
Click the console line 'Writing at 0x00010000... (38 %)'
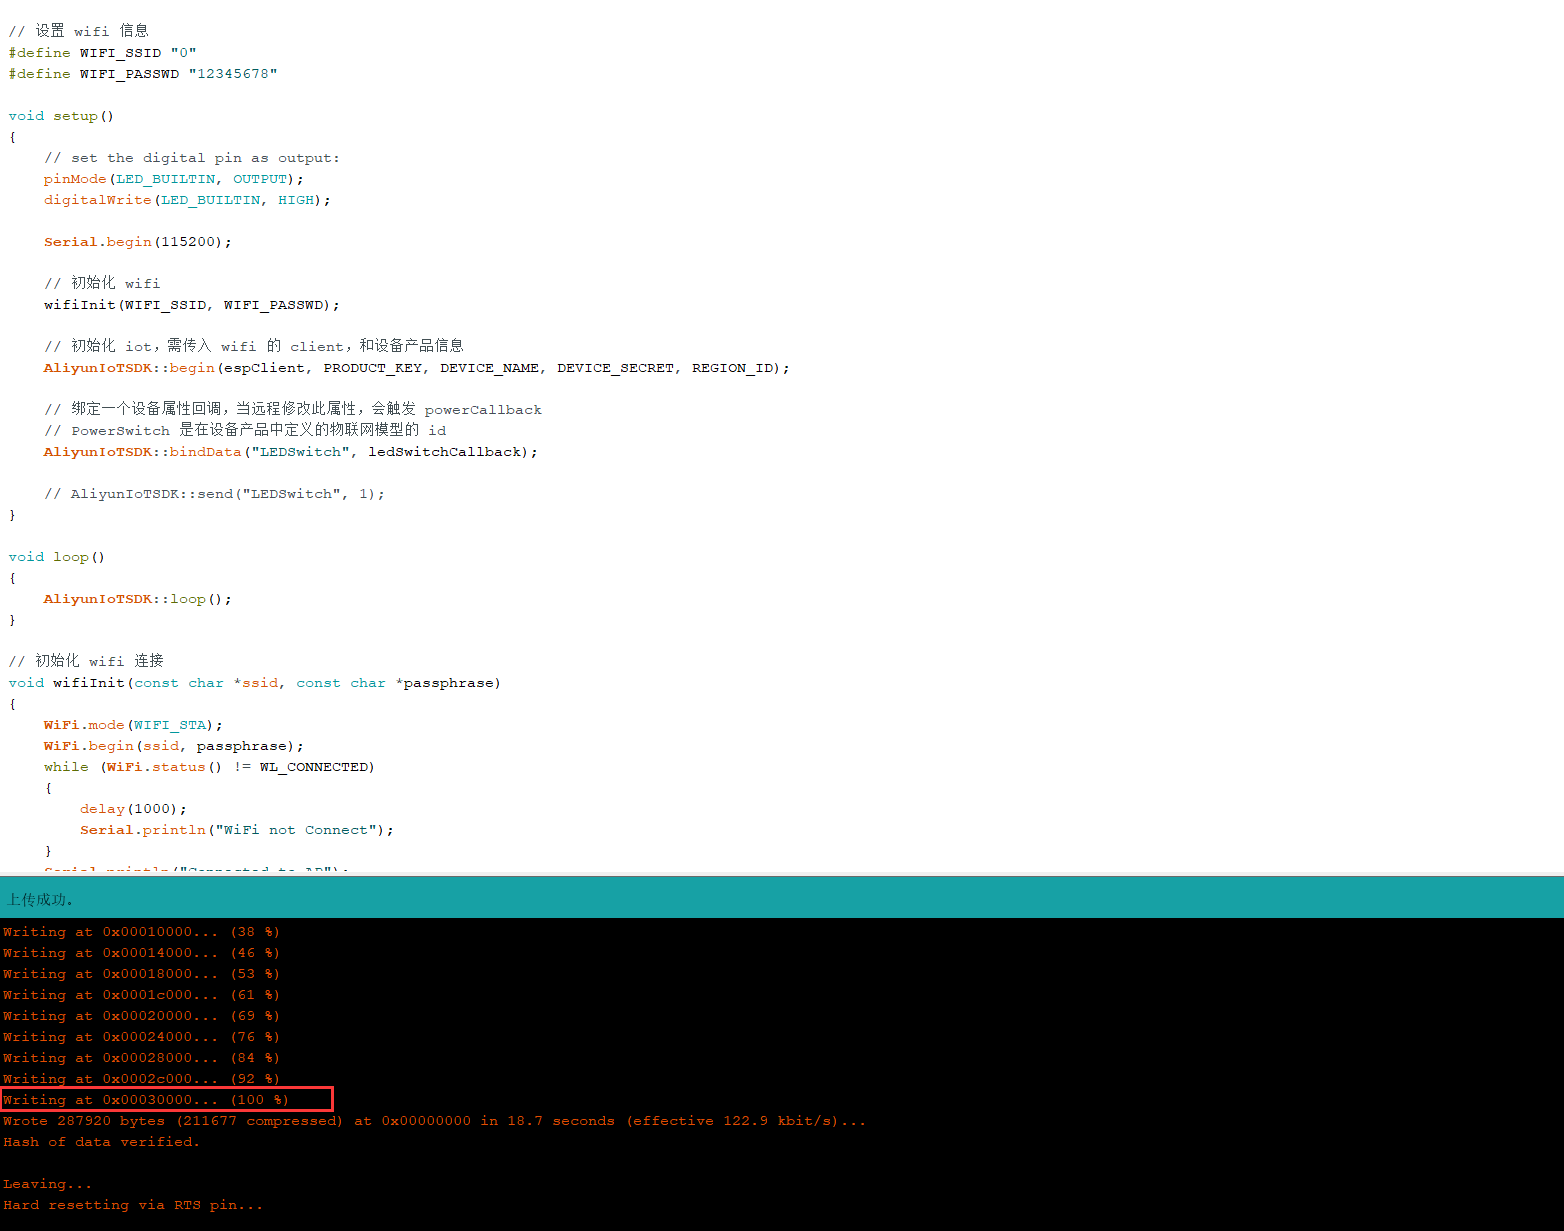click(141, 932)
